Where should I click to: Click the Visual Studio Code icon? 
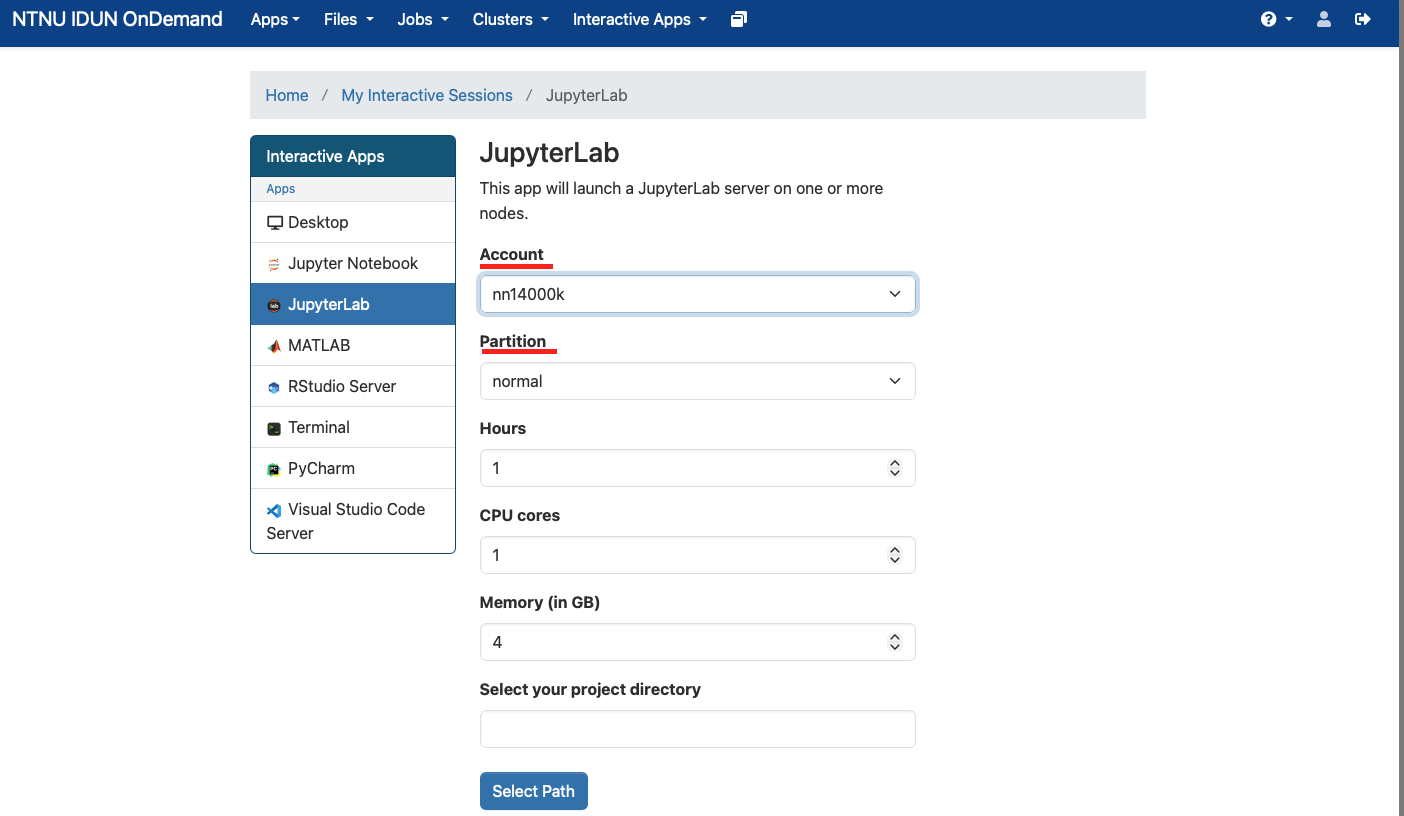point(274,510)
